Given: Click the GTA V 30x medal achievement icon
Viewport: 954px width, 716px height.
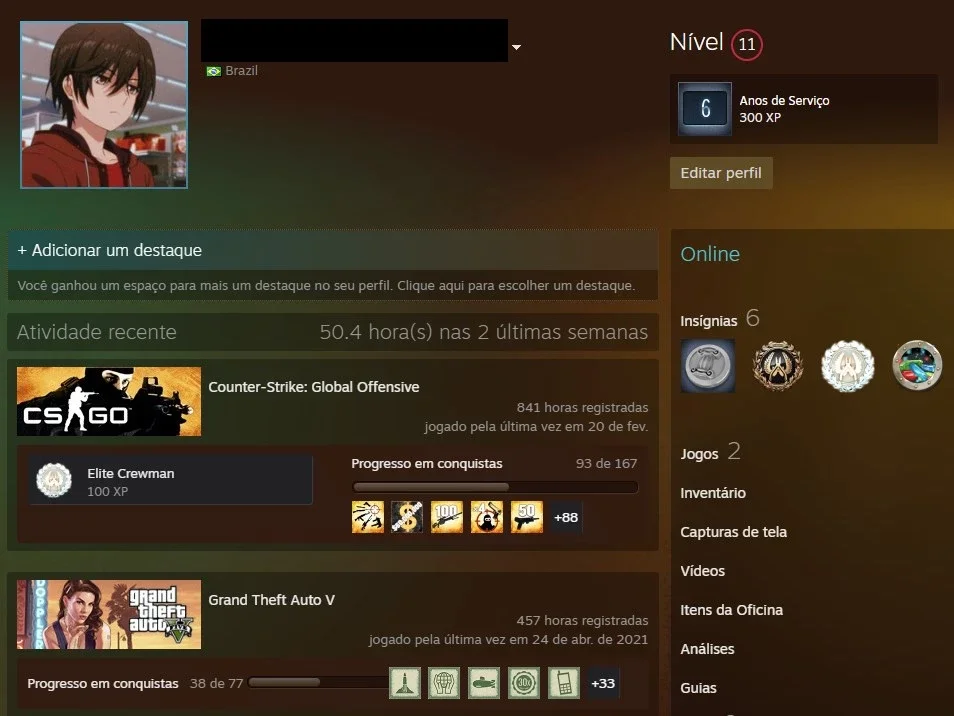Looking at the screenshot, I should pyautogui.click(x=524, y=683).
